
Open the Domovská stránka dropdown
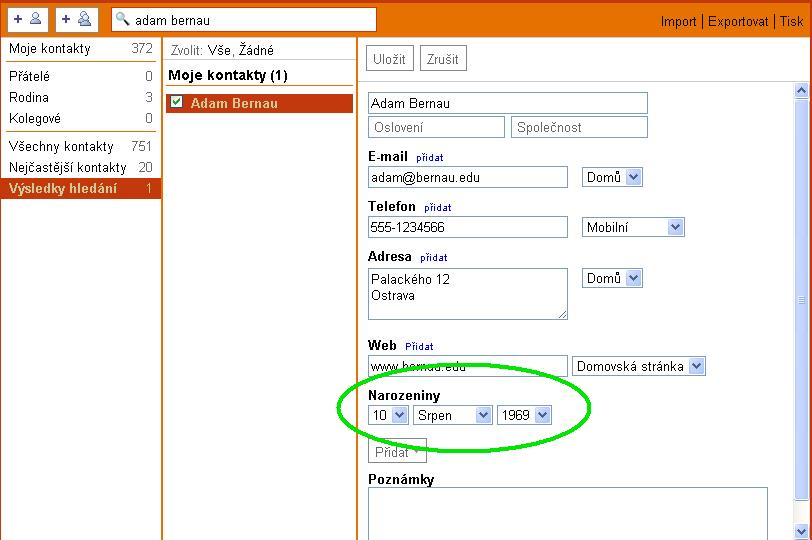(639, 366)
